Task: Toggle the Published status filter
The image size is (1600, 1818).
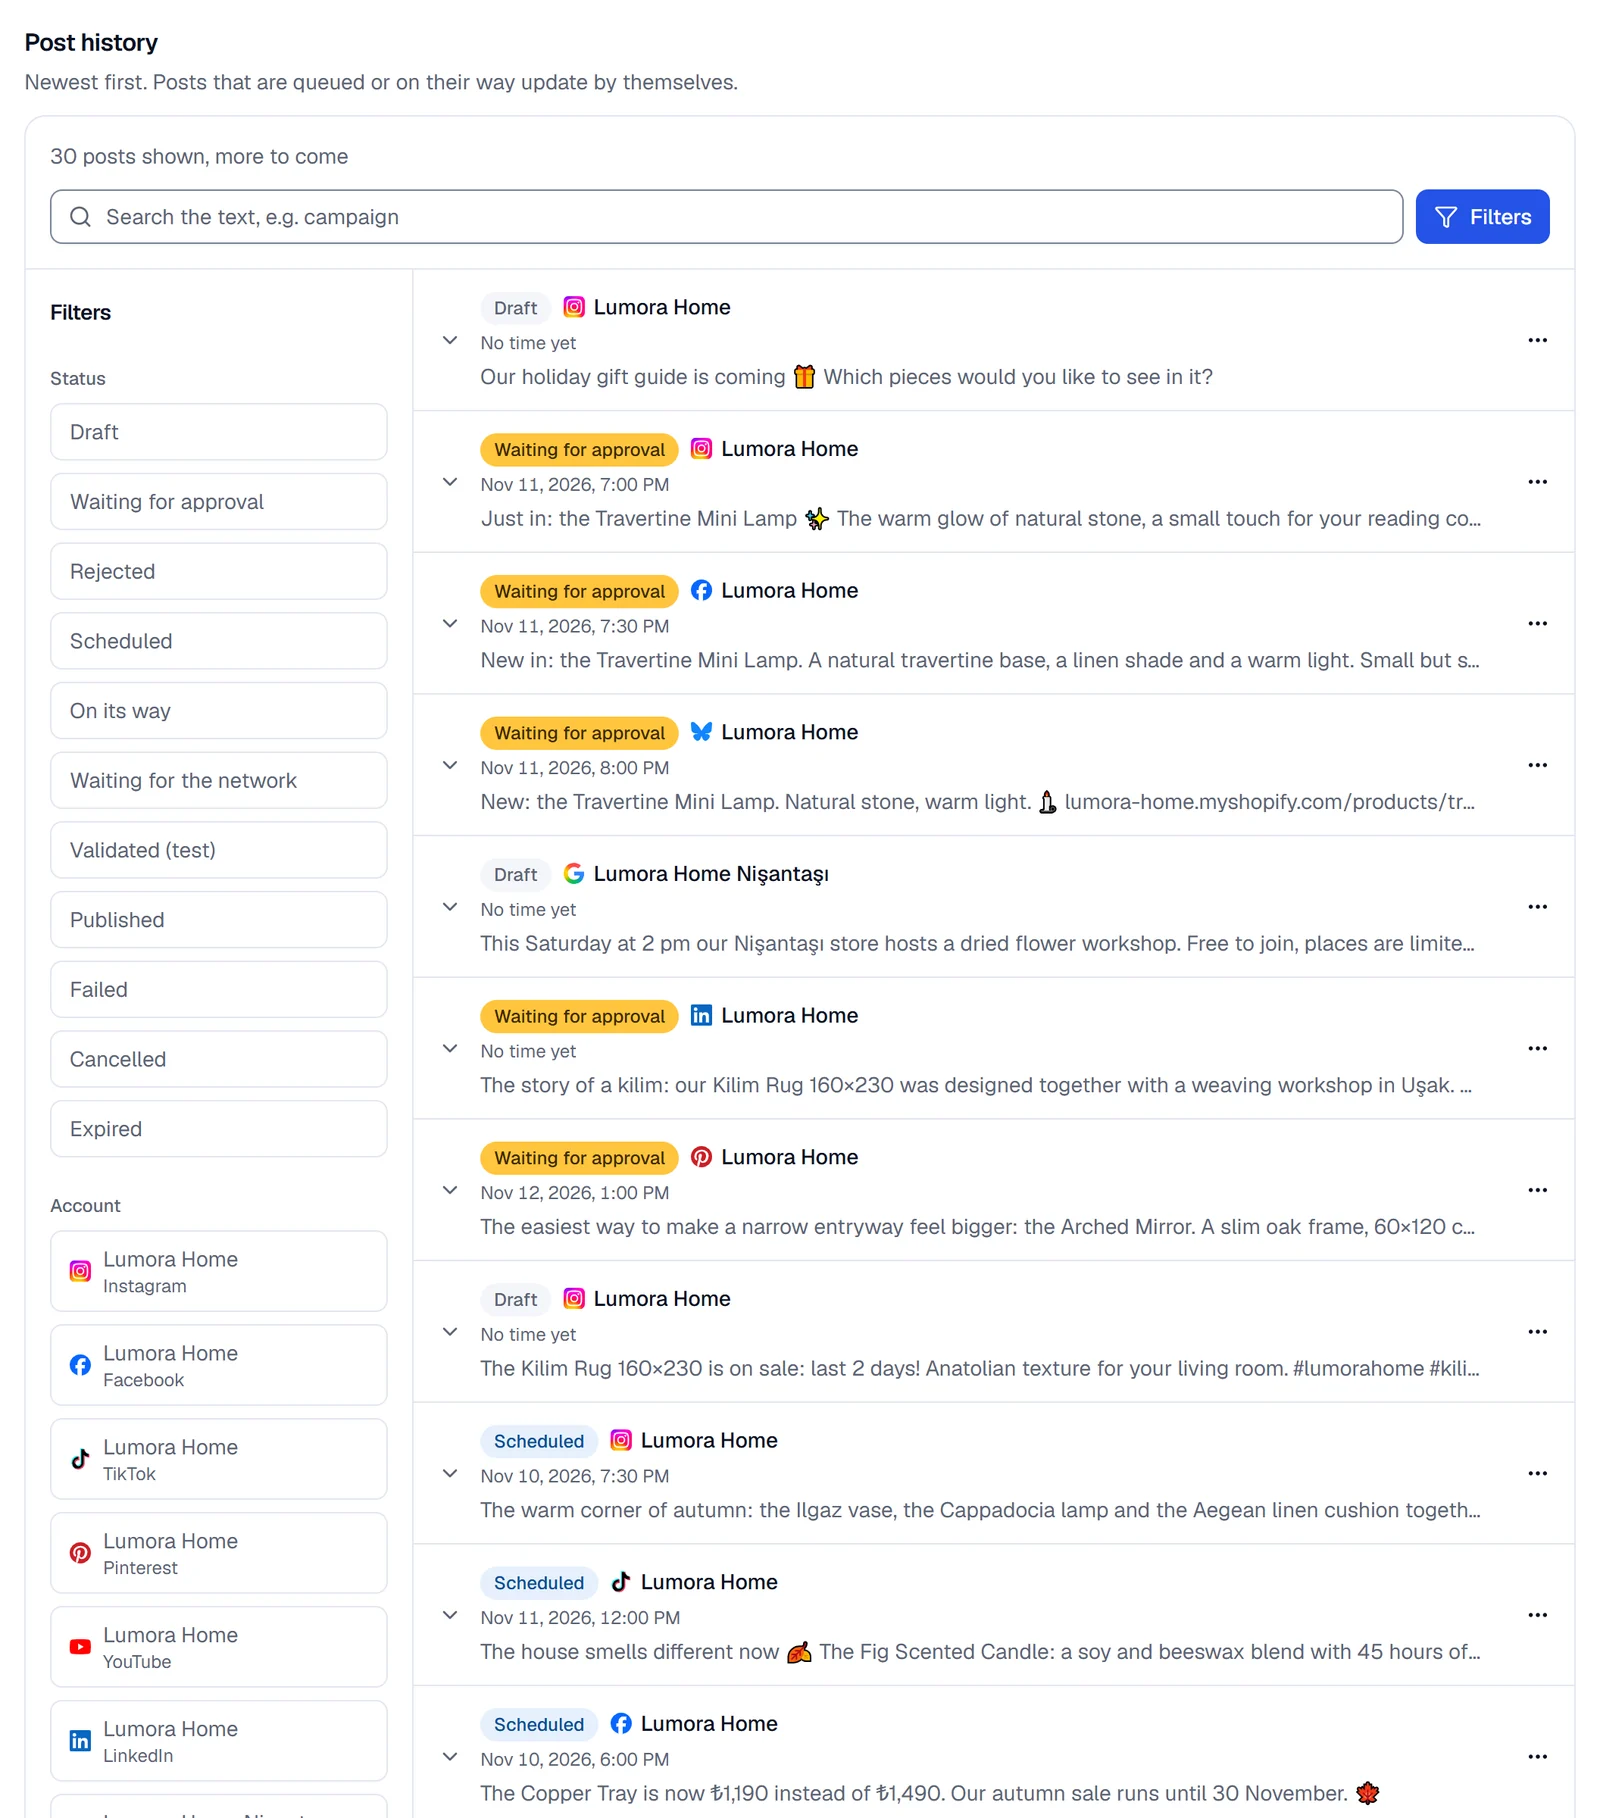Action: (x=219, y=920)
